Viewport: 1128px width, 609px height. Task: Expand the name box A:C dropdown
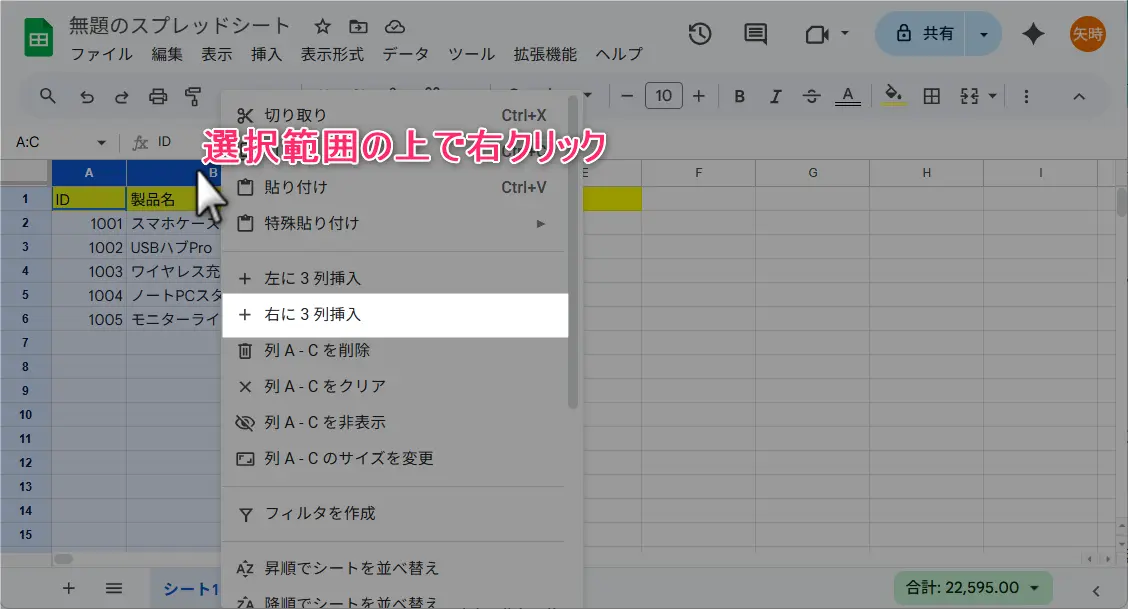pos(101,142)
